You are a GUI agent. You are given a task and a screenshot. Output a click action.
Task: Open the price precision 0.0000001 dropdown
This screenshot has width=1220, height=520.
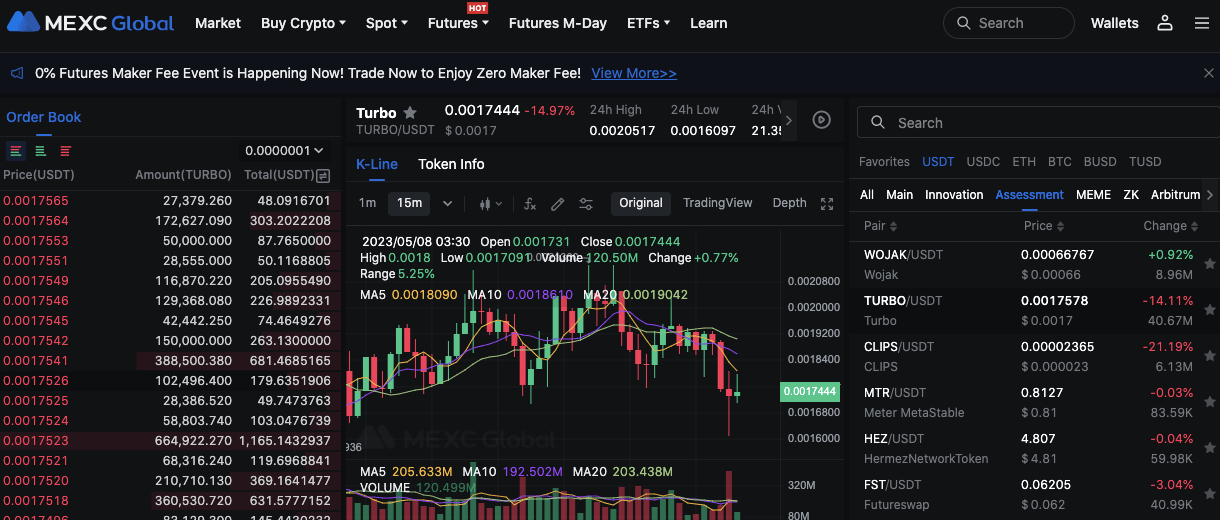coord(284,150)
